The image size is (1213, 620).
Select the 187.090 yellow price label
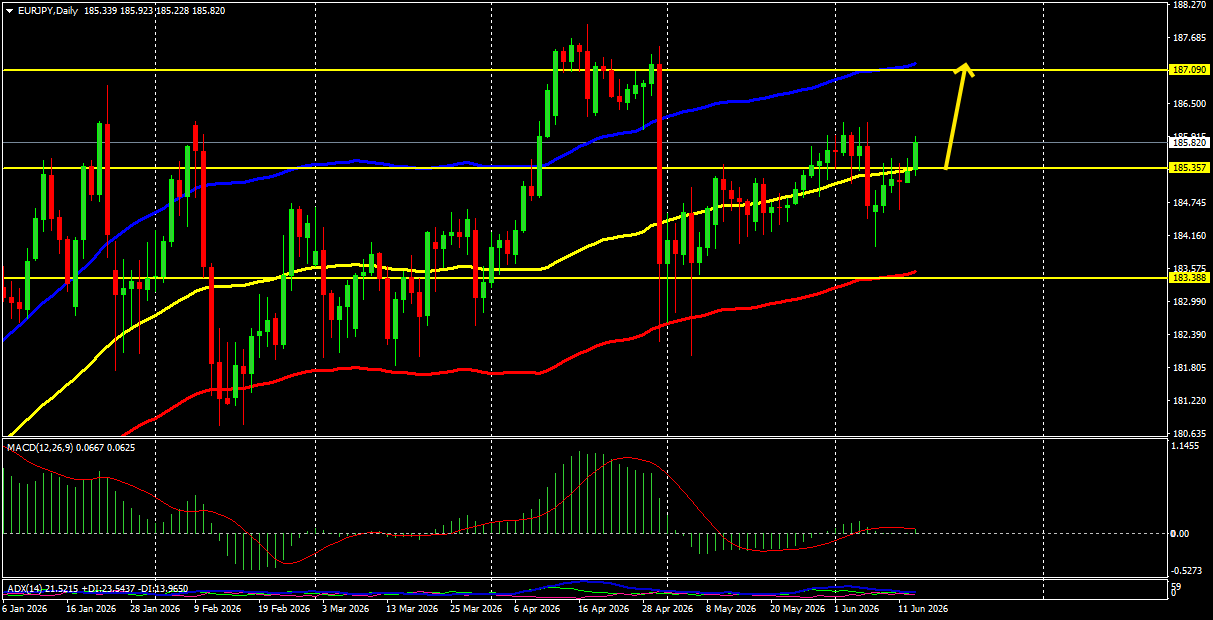click(x=1189, y=70)
